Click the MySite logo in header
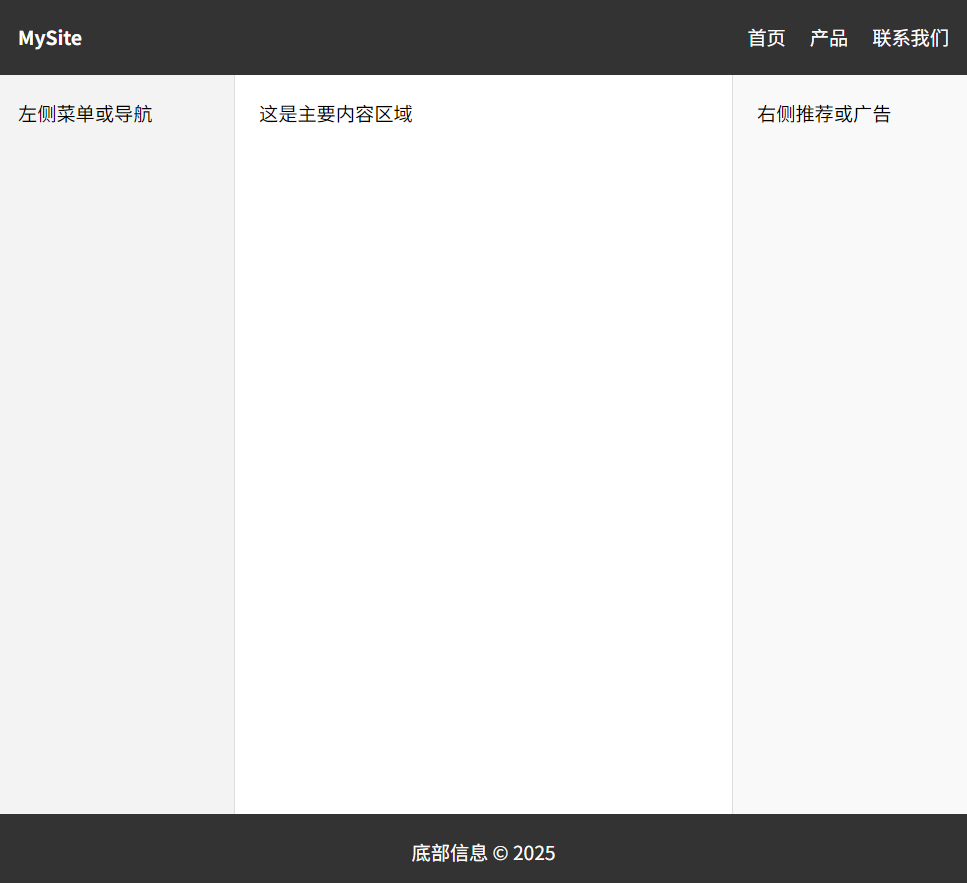This screenshot has width=967, height=883. pos(50,38)
